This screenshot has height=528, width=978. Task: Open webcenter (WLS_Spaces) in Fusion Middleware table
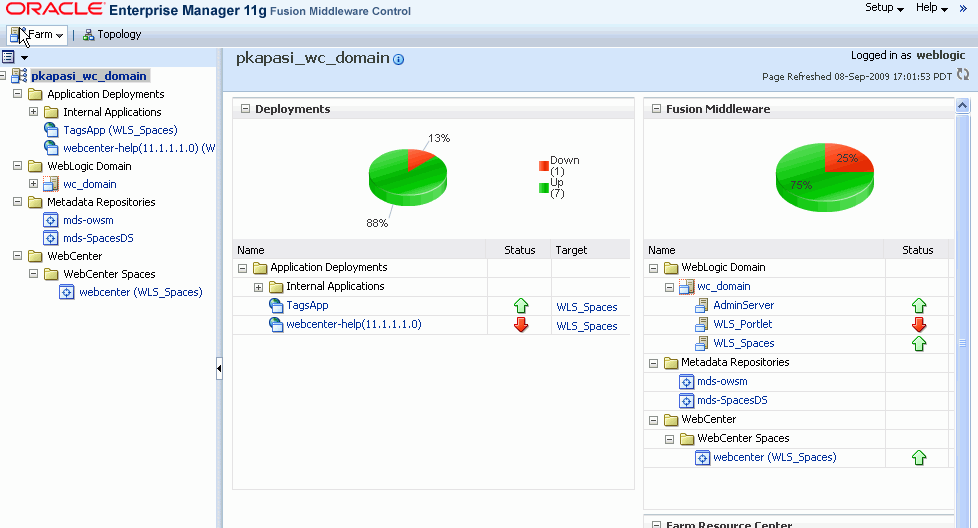pos(775,458)
